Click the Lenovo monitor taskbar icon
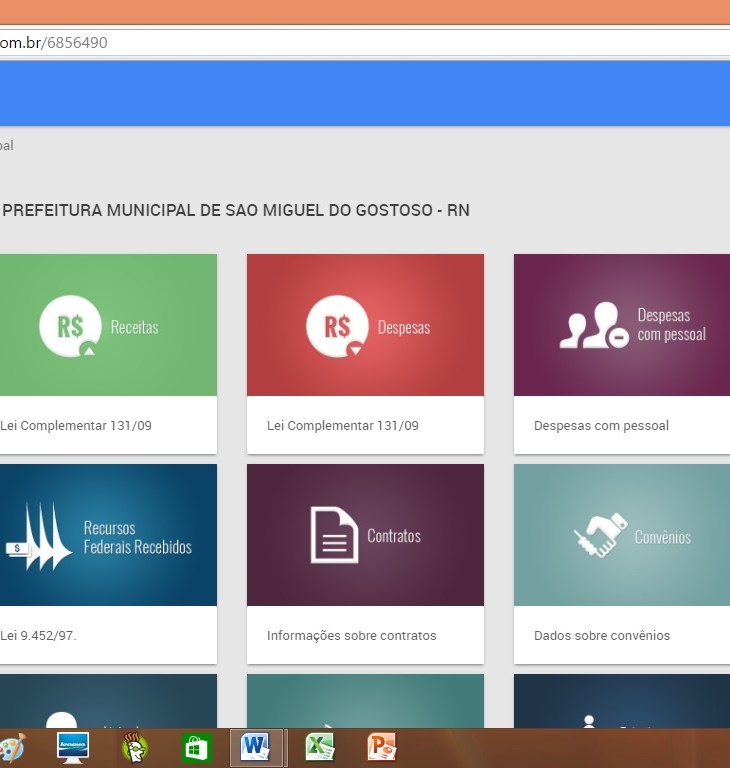This screenshot has width=730, height=768. coord(72,747)
